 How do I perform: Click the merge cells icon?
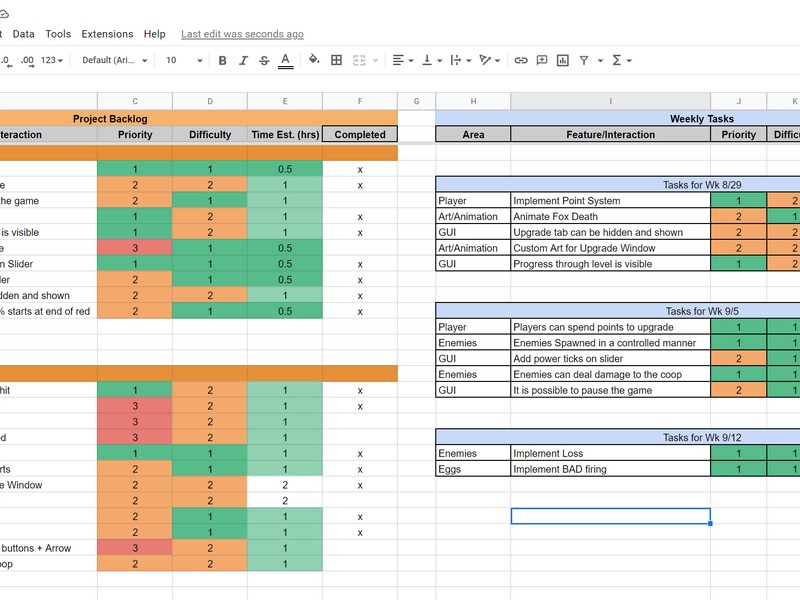[x=359, y=61]
